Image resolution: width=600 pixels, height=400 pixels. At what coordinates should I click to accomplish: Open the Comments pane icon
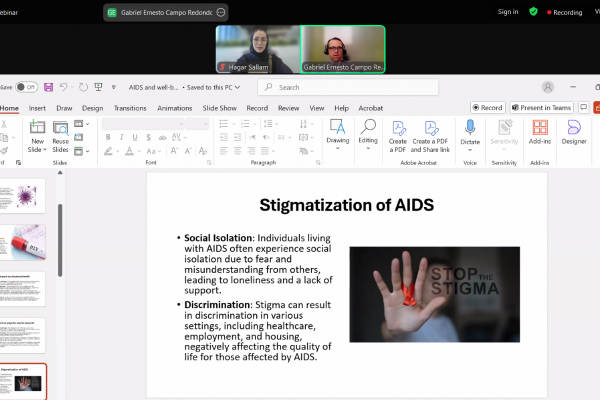tap(583, 108)
